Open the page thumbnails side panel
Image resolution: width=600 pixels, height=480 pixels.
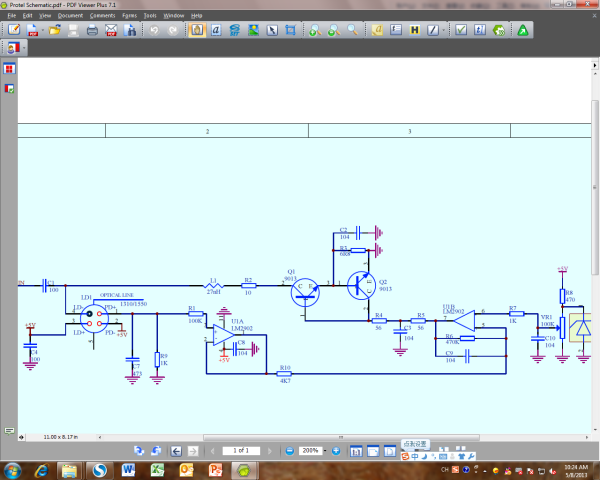[x=9, y=69]
